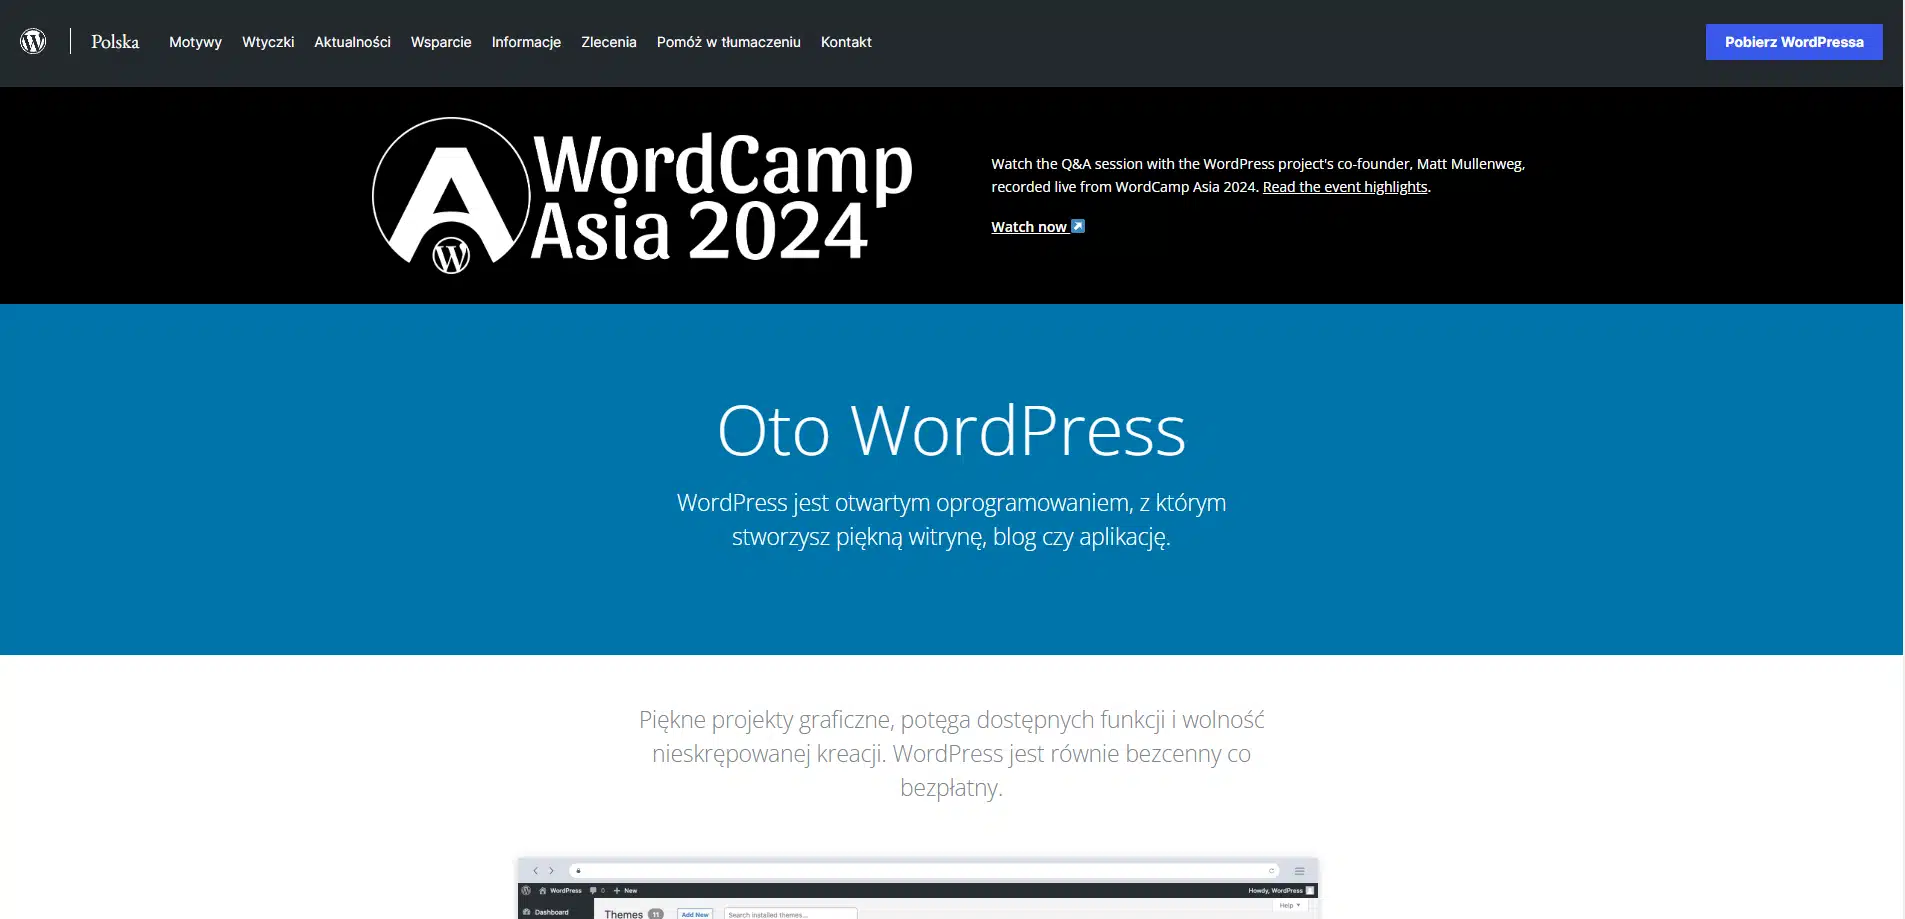Open the Wtyczki menu item
The width and height of the screenshot is (1905, 919).
(267, 42)
